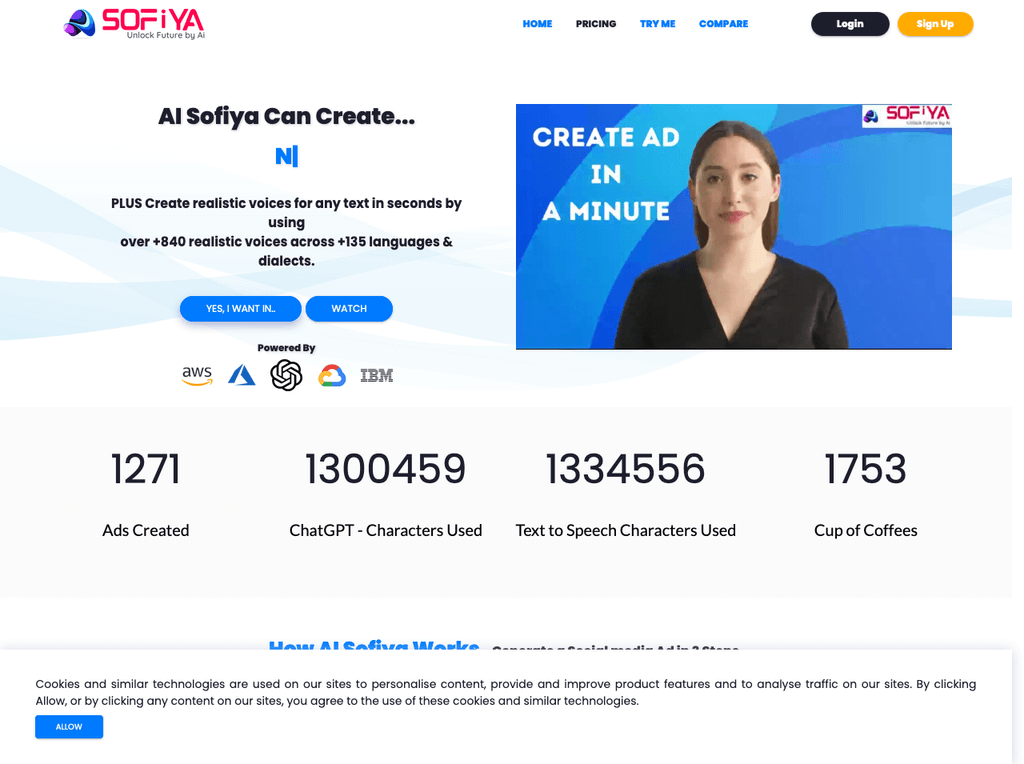
Task: Click the OpenAI knot logo
Action: click(286, 375)
